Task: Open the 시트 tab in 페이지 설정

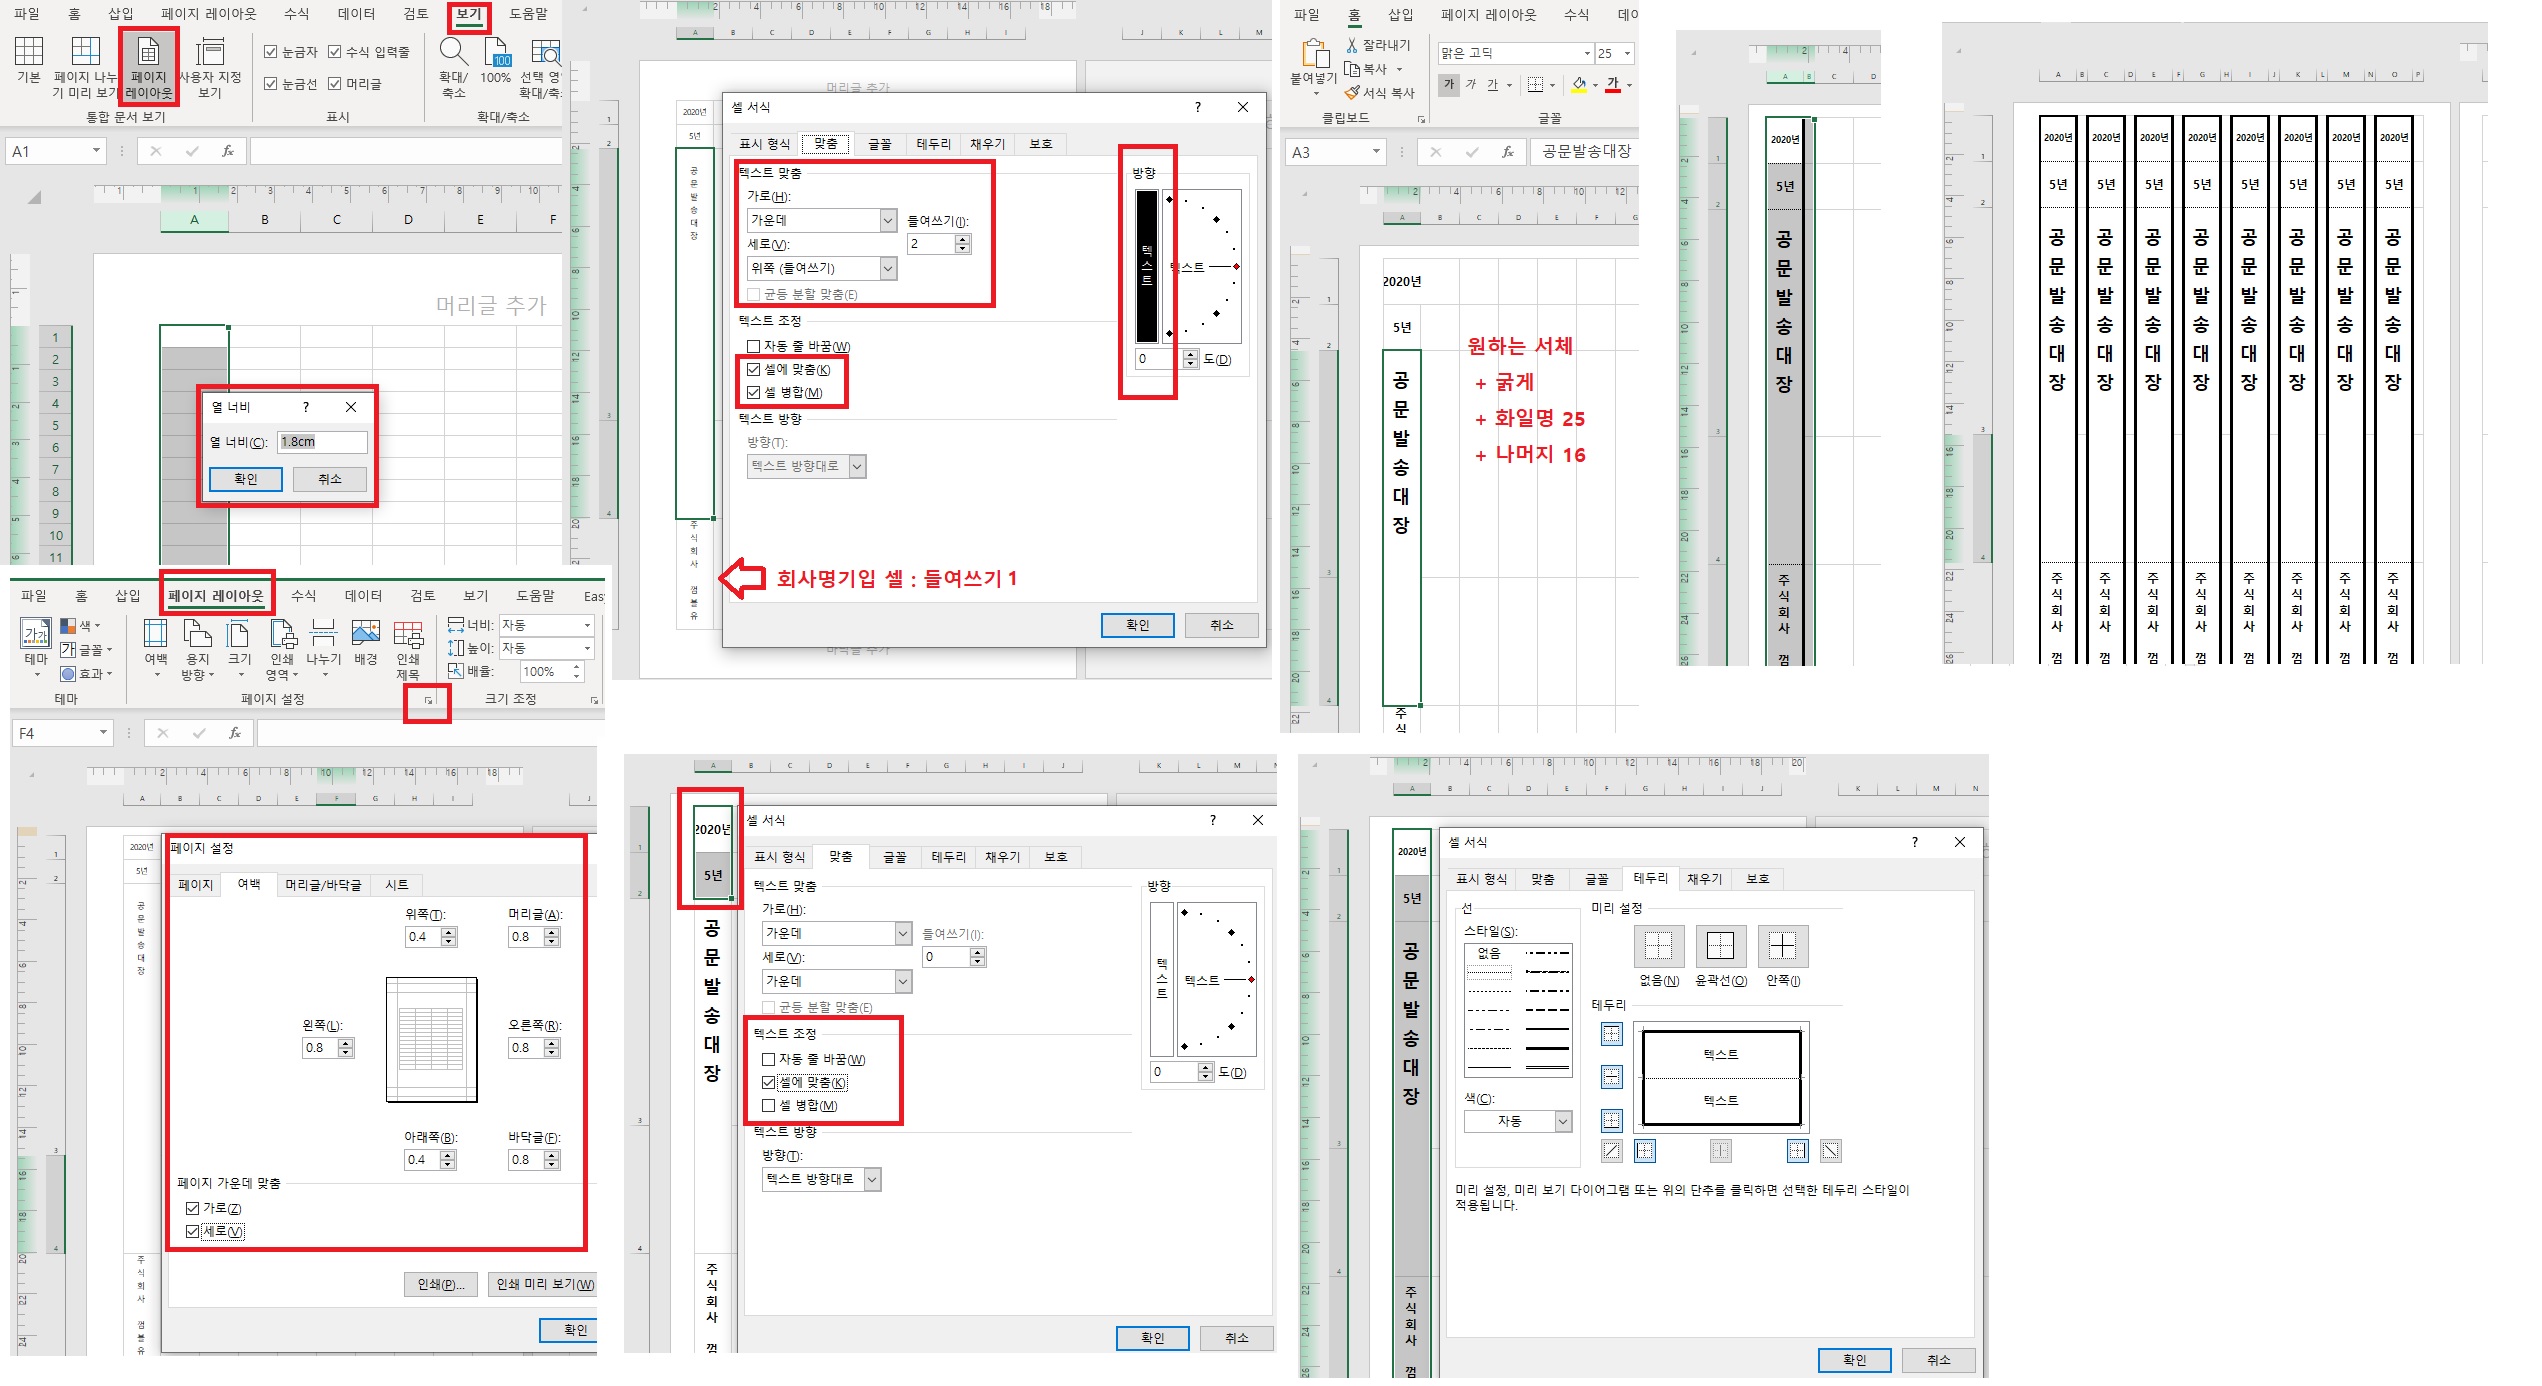Action: coord(397,885)
